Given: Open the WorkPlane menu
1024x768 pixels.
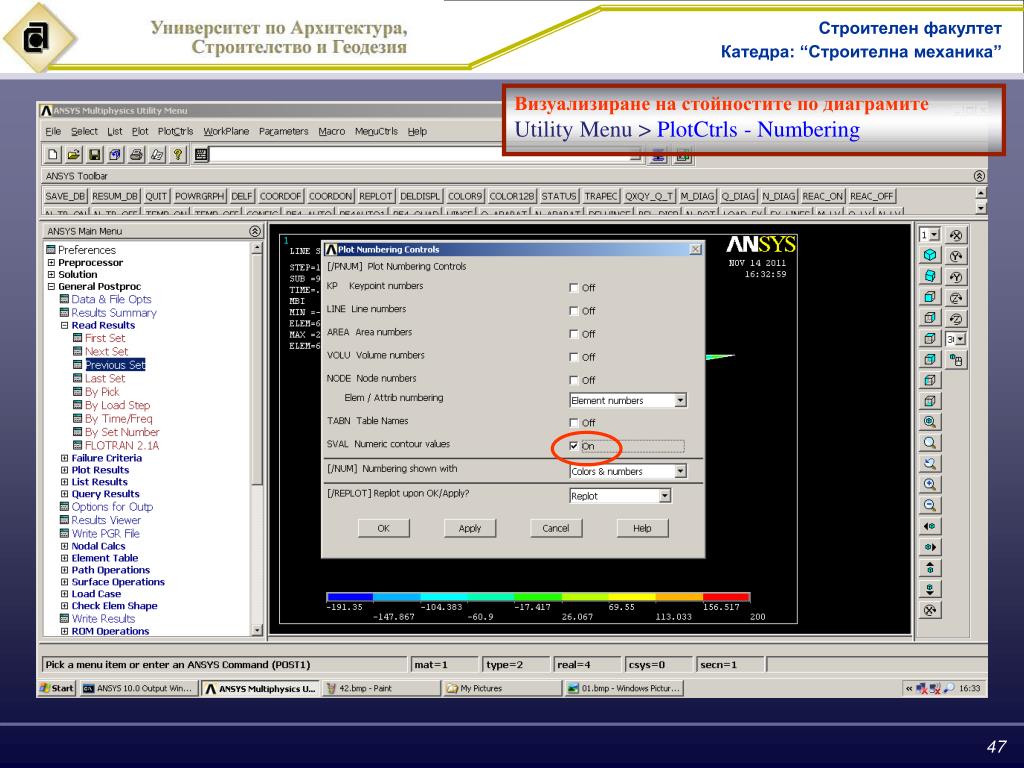Looking at the screenshot, I should [226, 131].
